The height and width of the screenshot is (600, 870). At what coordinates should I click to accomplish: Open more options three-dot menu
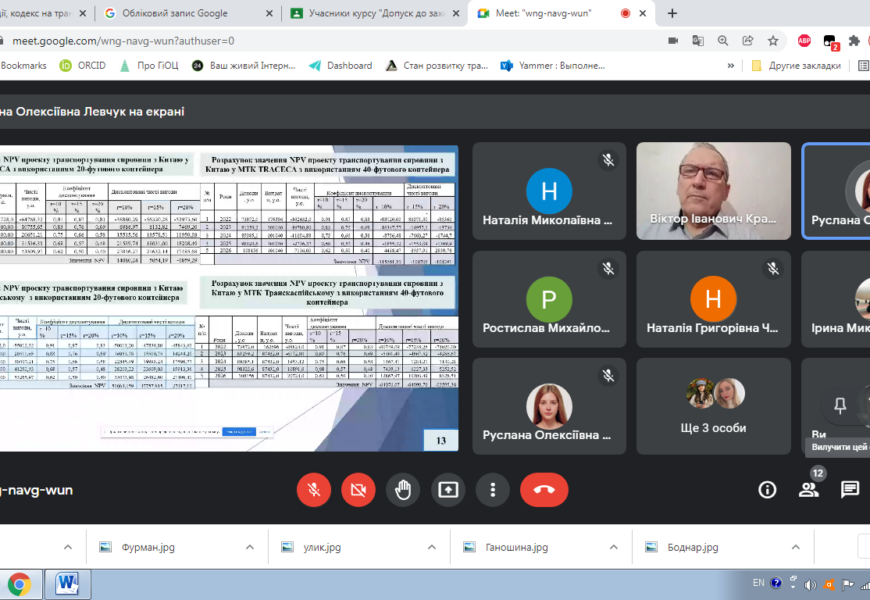click(x=493, y=489)
